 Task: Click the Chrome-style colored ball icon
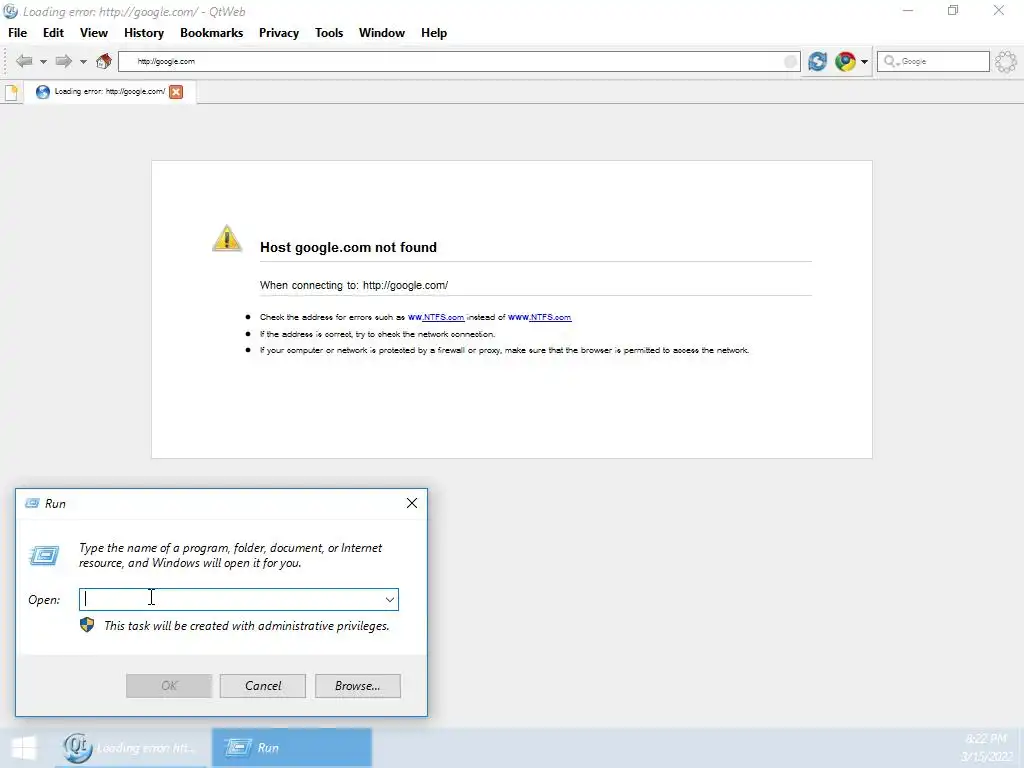click(845, 61)
